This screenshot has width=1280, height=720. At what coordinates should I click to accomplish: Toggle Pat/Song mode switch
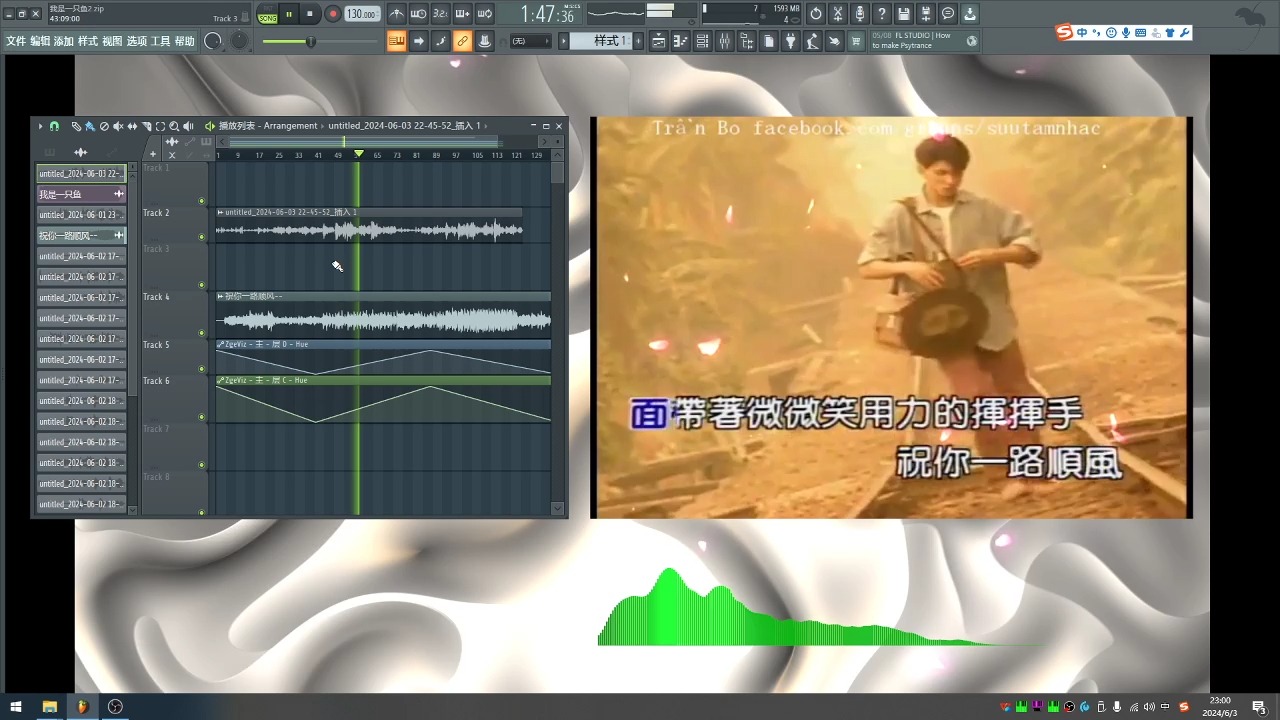267,14
